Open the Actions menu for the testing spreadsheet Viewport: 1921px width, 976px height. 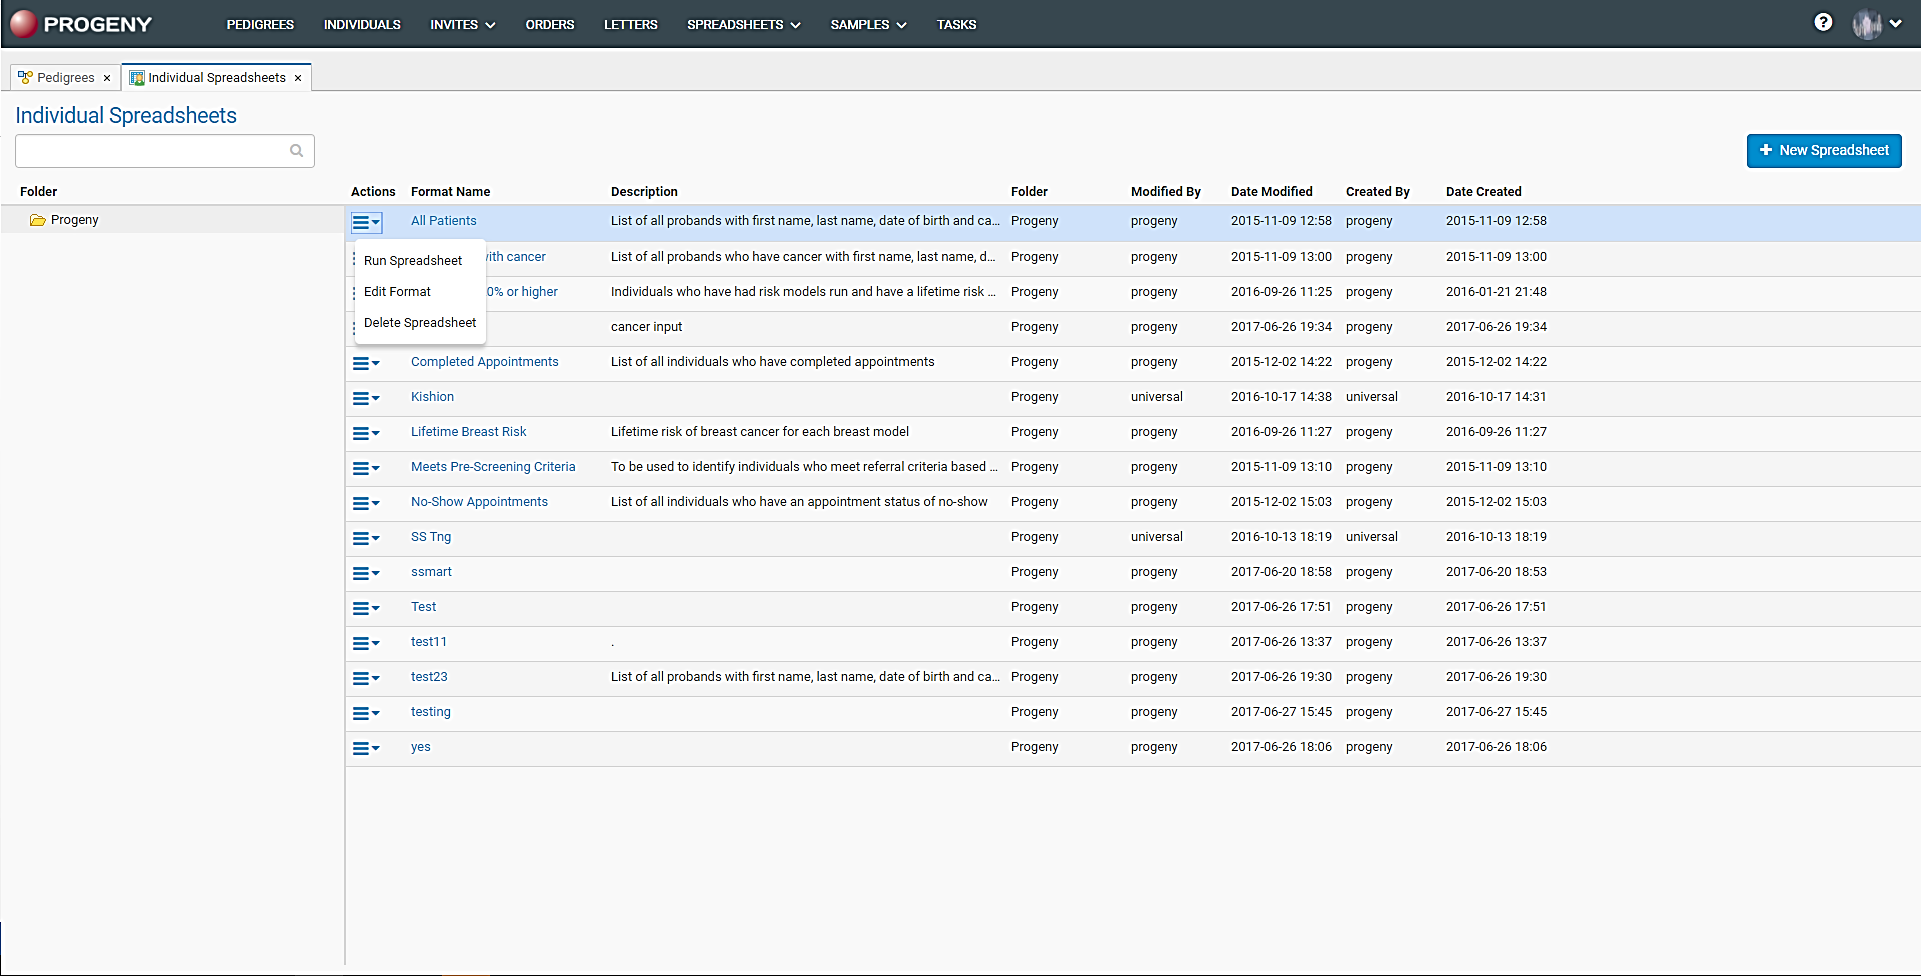coord(366,713)
